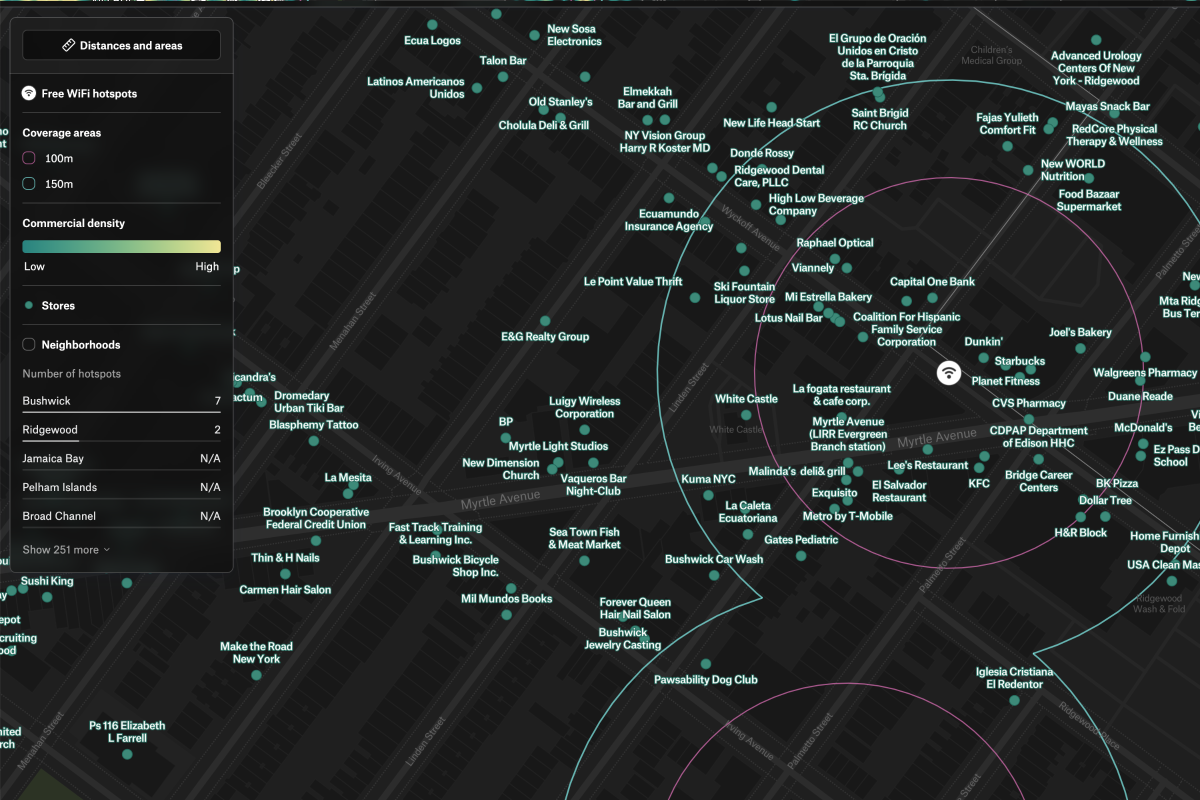The height and width of the screenshot is (800, 1200).
Task: Expand the Show 251 more list
Action: [x=66, y=550]
